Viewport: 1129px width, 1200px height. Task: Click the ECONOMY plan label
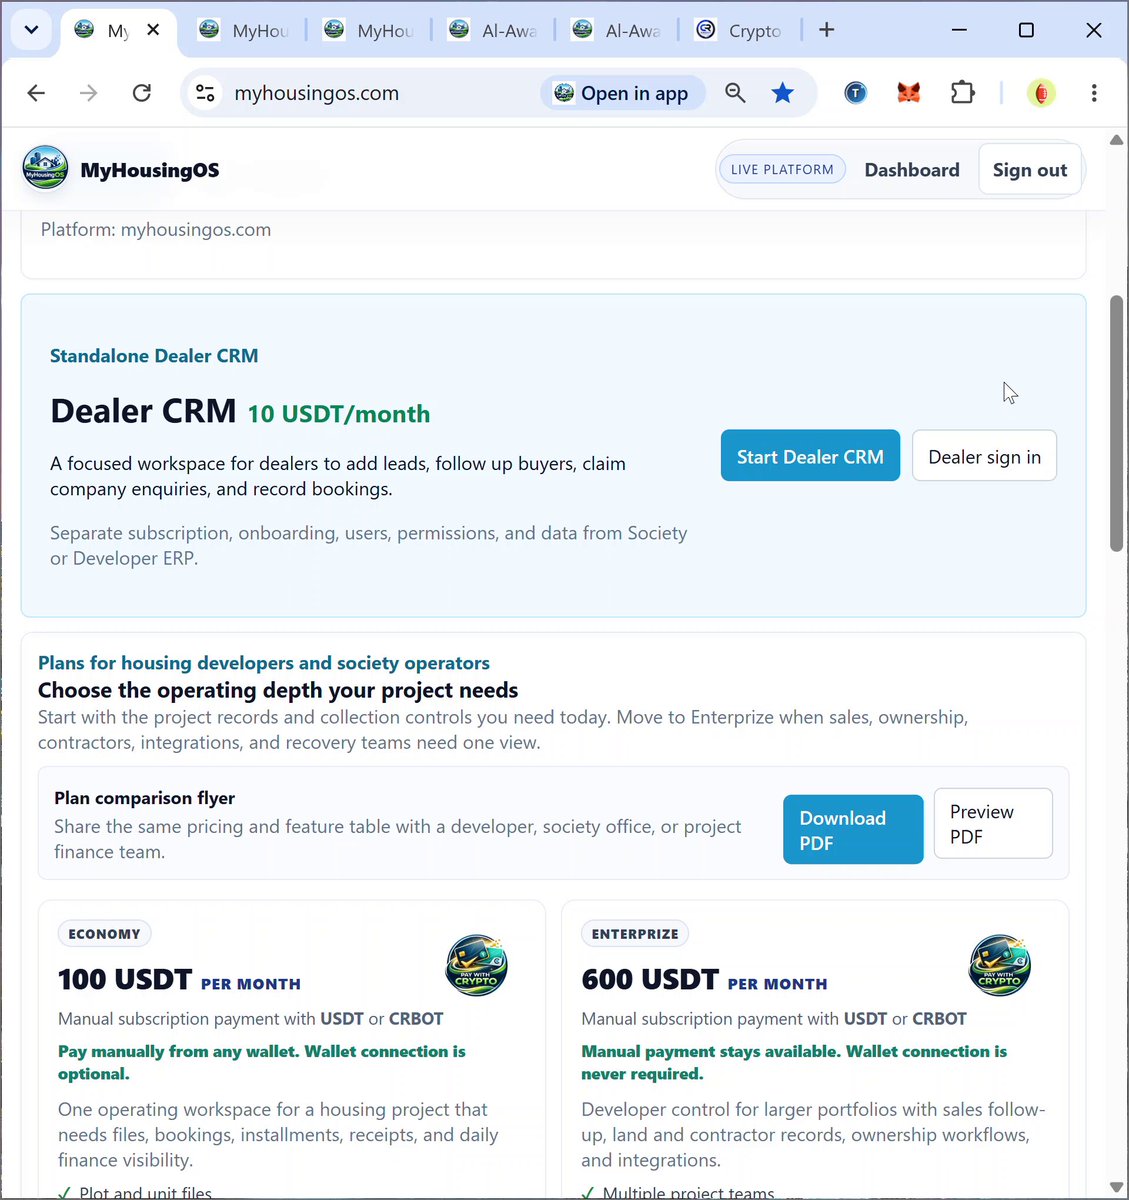click(x=105, y=934)
